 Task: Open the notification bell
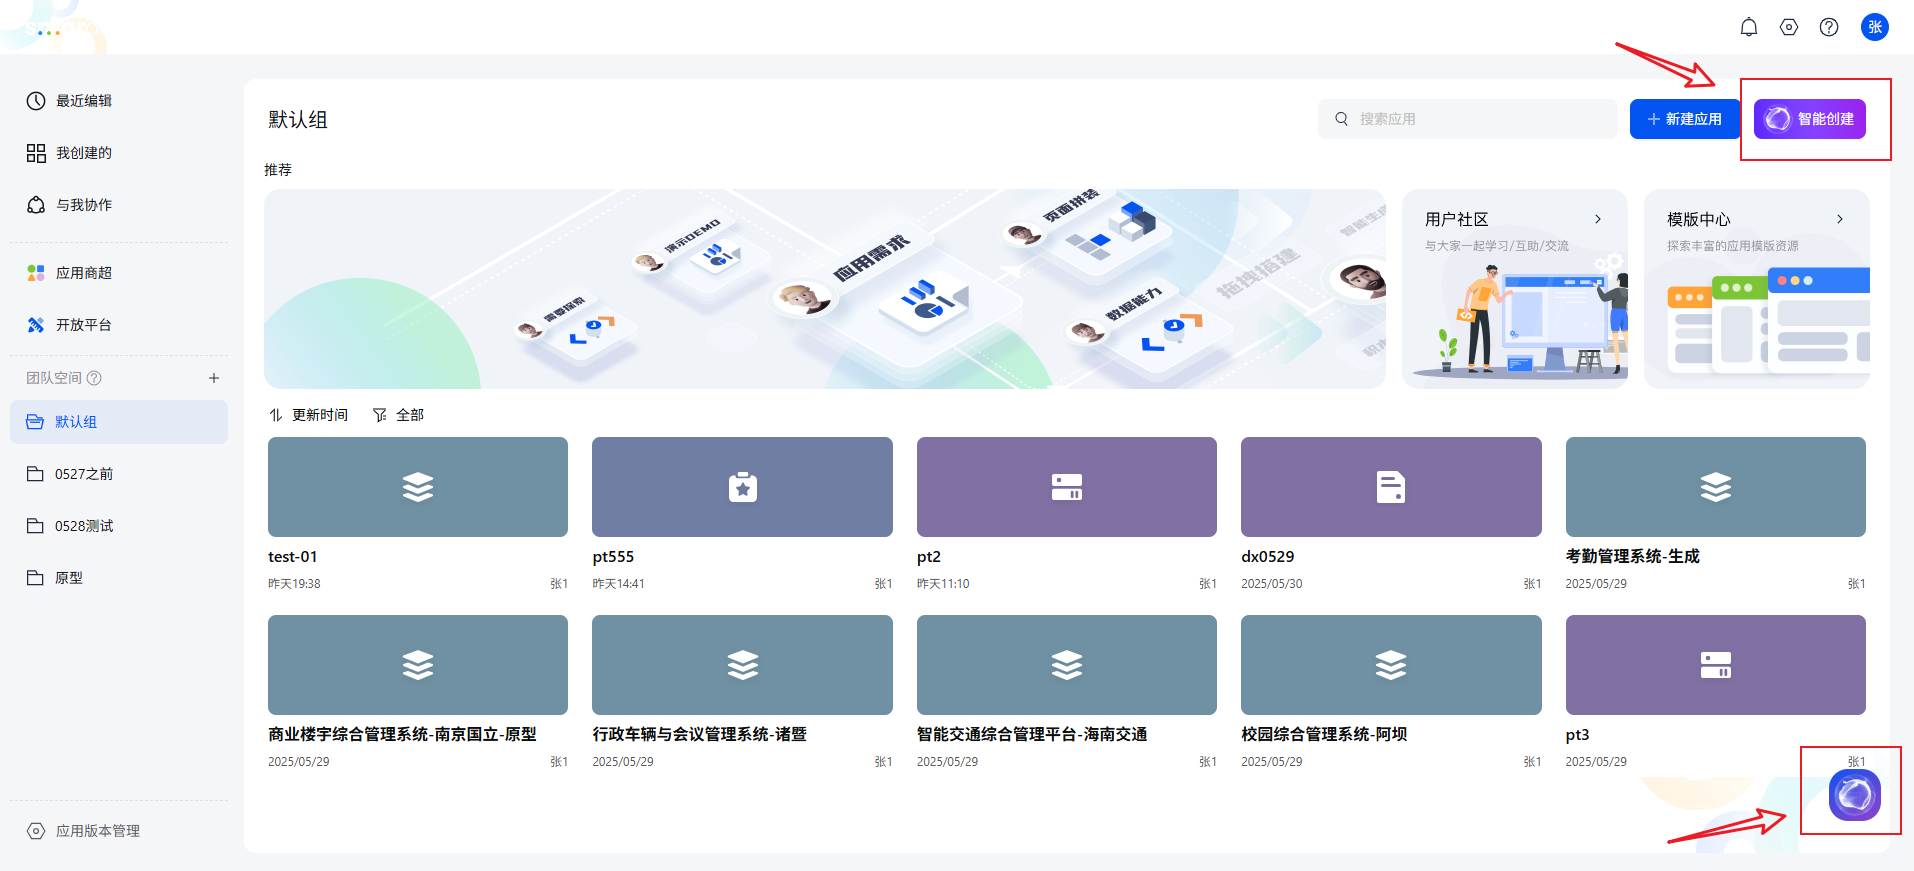[x=1749, y=27]
